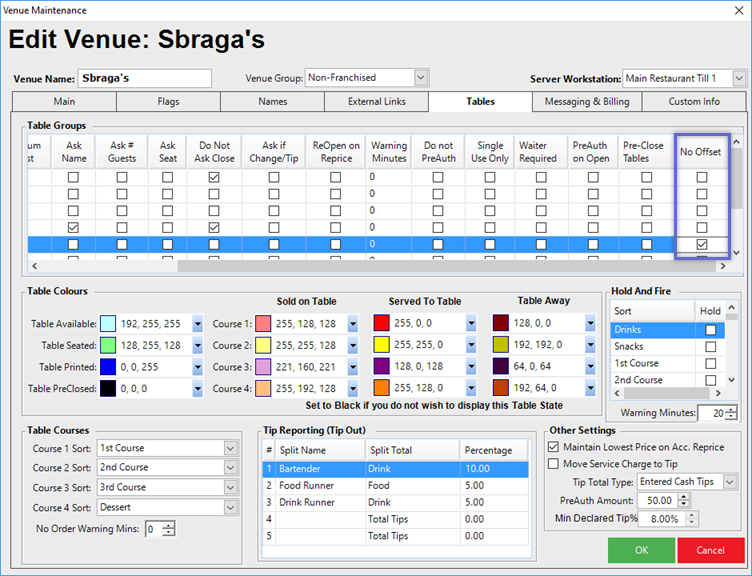Switch to the Main tab
This screenshot has height=576, width=752.
click(x=64, y=102)
